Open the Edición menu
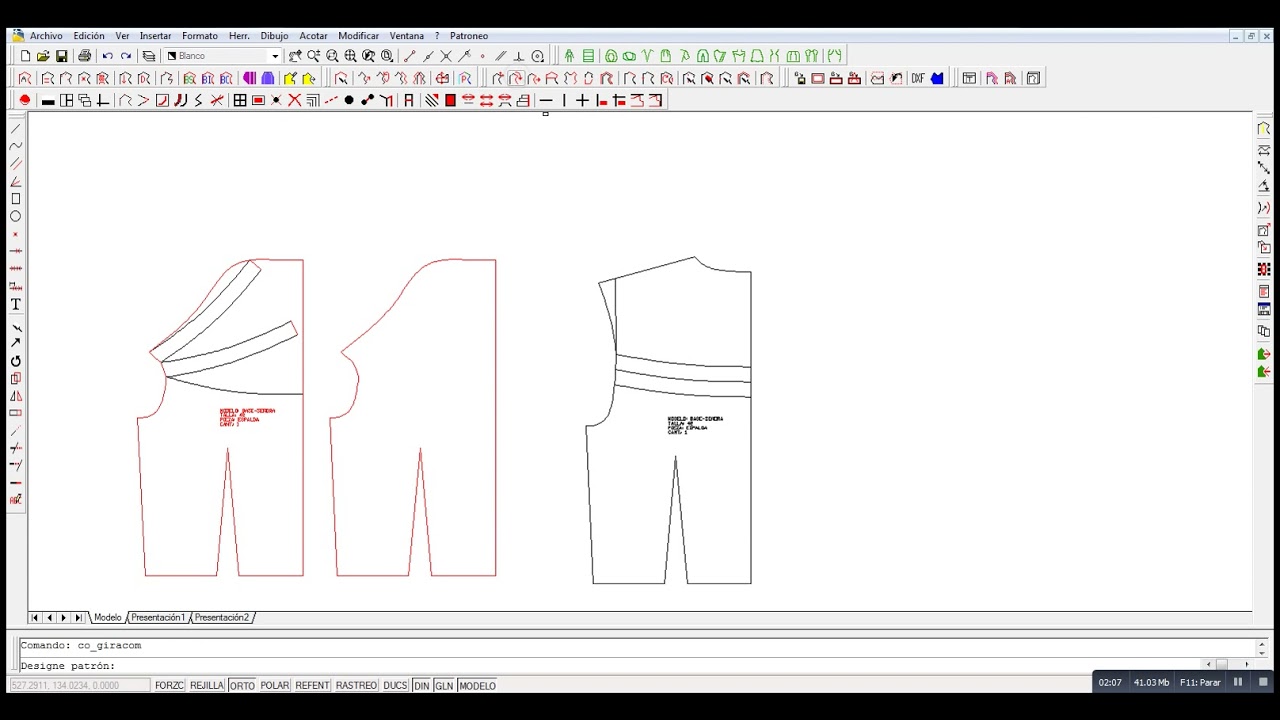1280x720 pixels. [89, 36]
